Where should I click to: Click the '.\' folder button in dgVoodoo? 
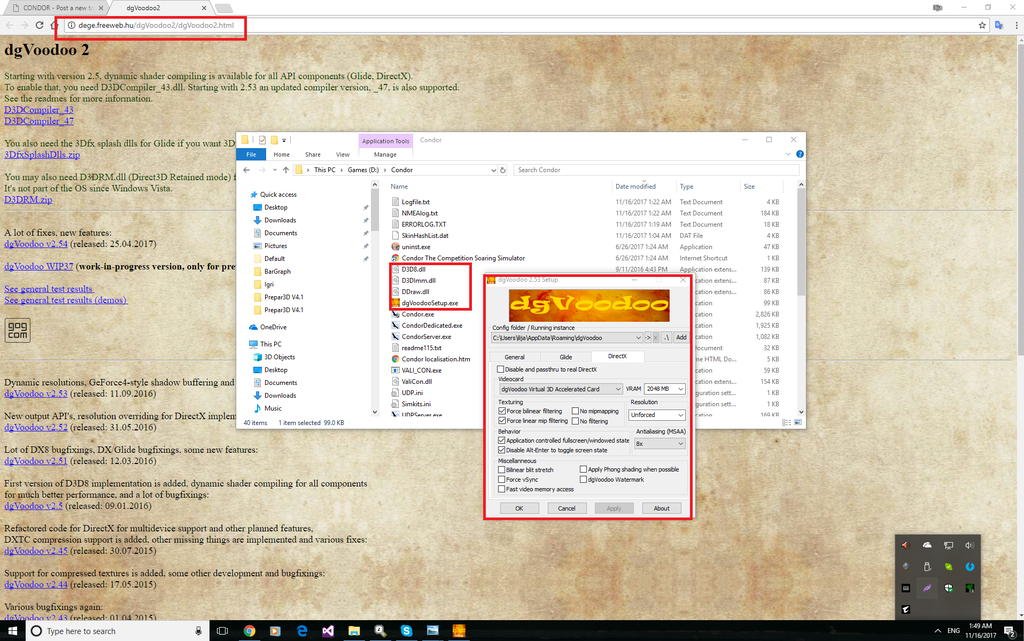(666, 337)
